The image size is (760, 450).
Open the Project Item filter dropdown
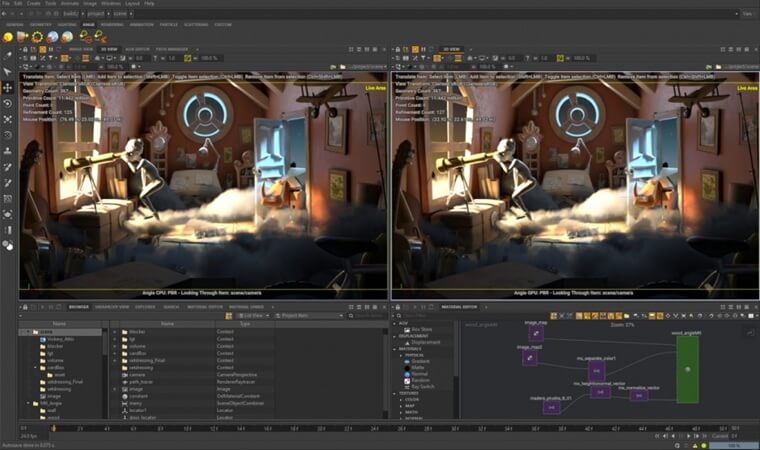(x=309, y=316)
